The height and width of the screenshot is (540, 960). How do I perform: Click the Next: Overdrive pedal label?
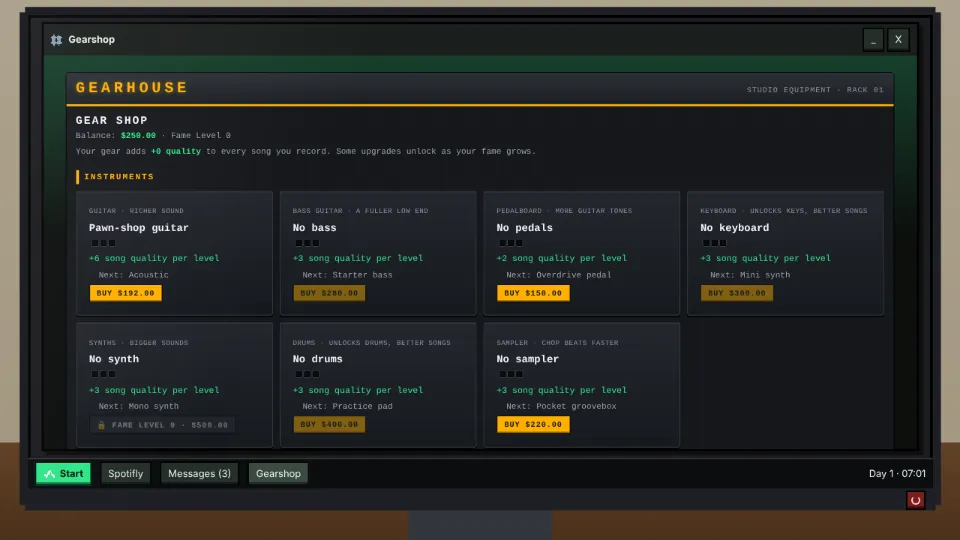pyautogui.click(x=558, y=275)
